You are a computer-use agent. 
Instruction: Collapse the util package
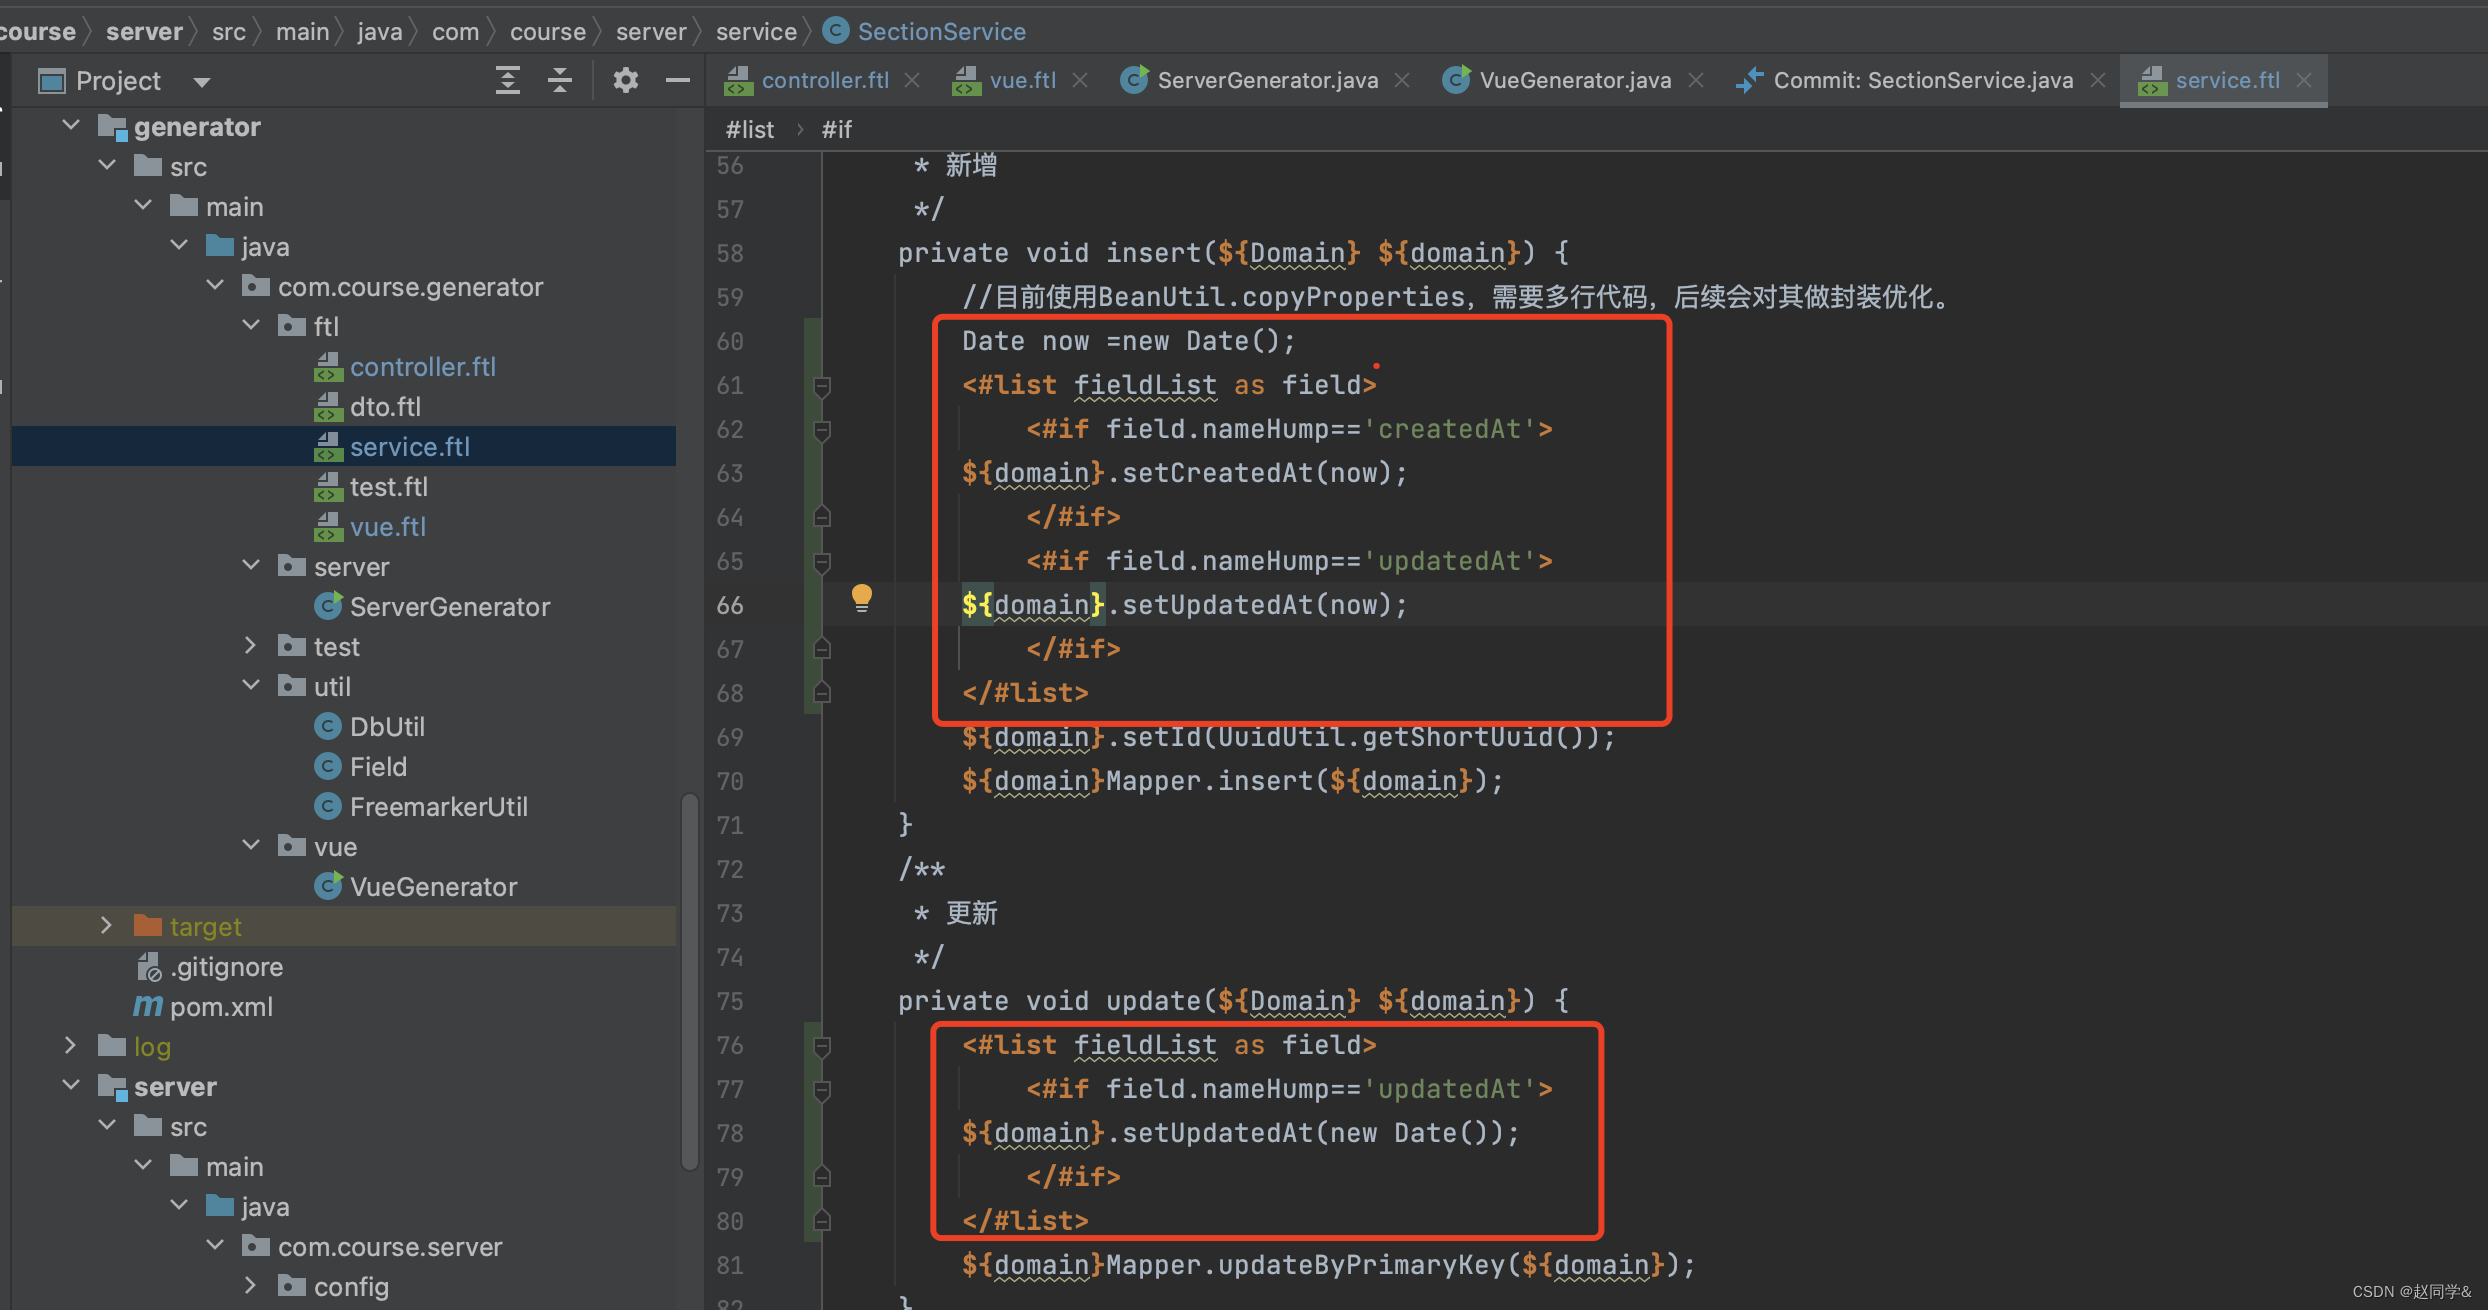(x=251, y=686)
